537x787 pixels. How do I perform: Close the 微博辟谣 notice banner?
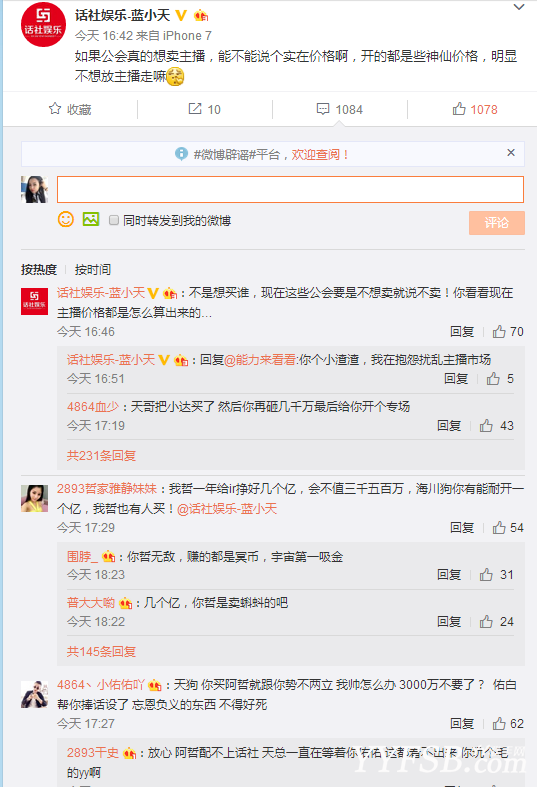[511, 153]
